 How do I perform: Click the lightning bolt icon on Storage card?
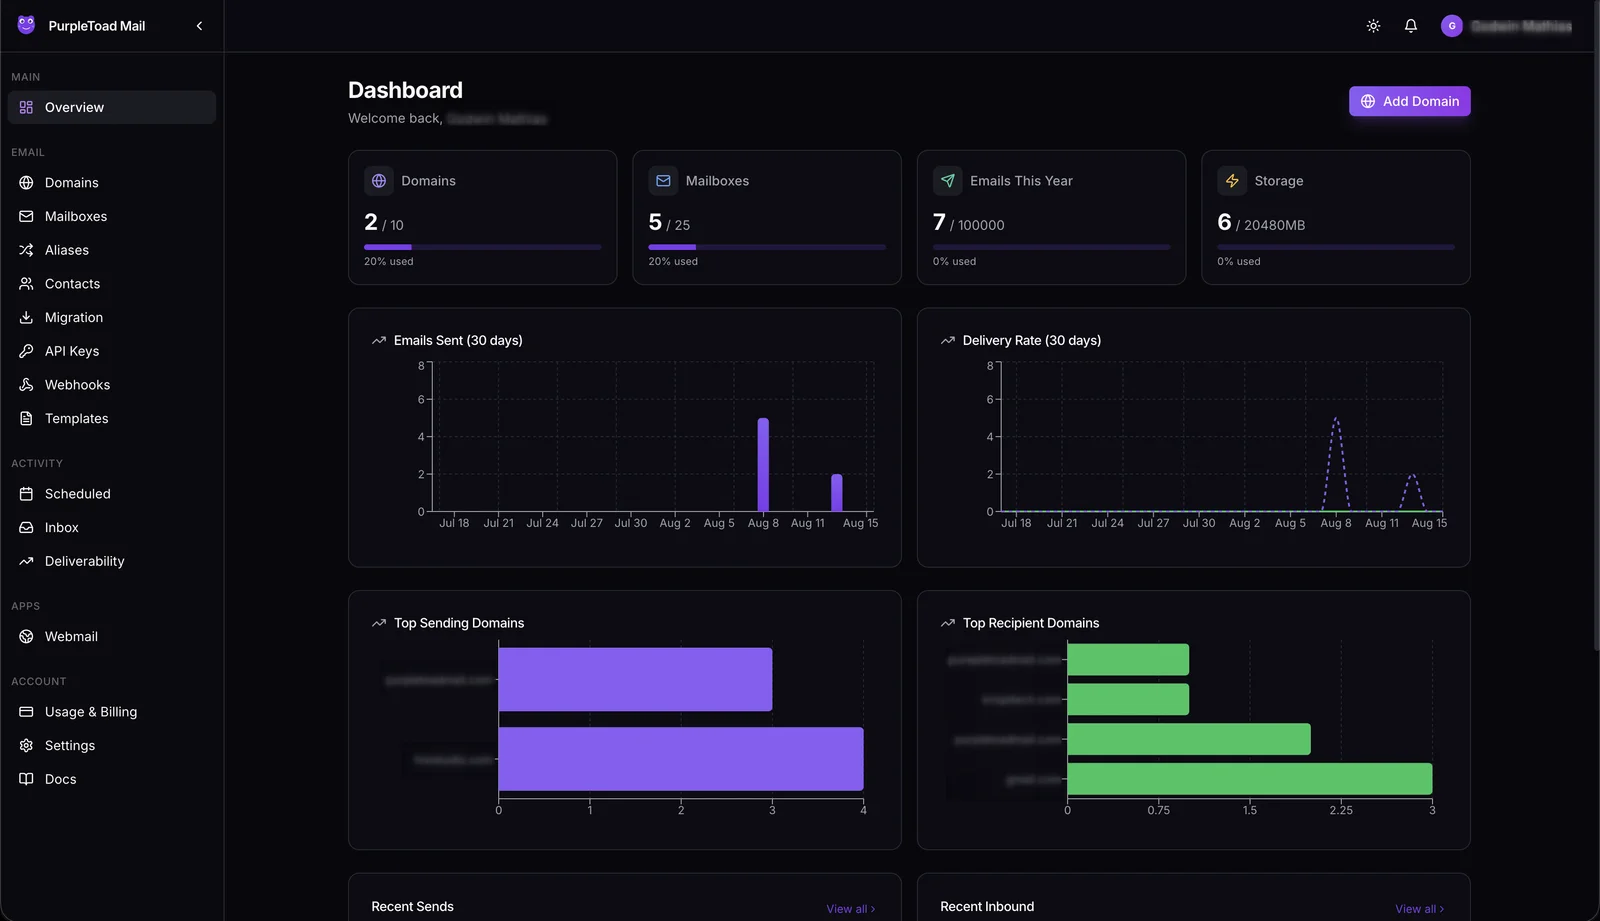1232,181
